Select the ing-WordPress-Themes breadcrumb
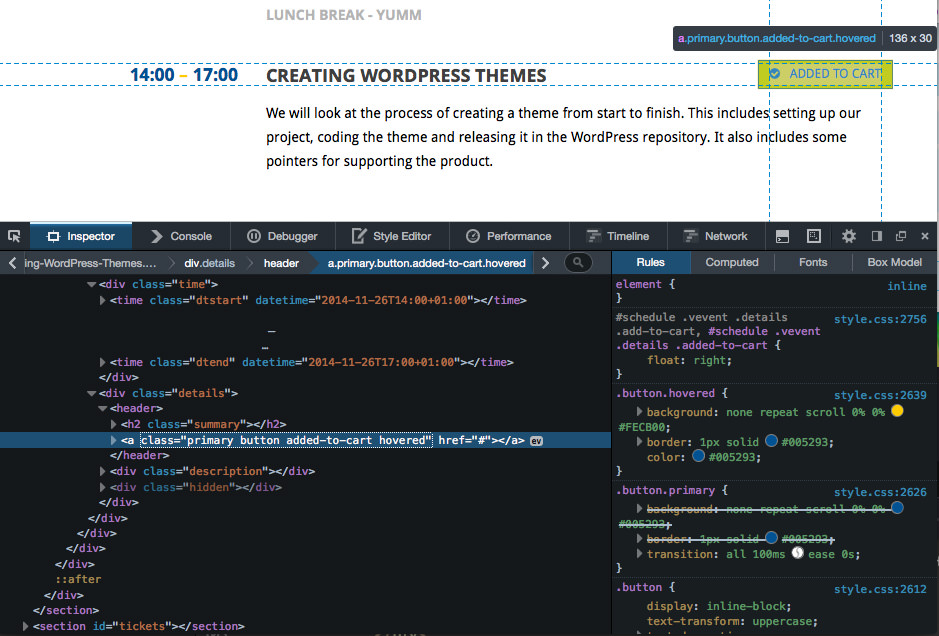 [x=90, y=263]
